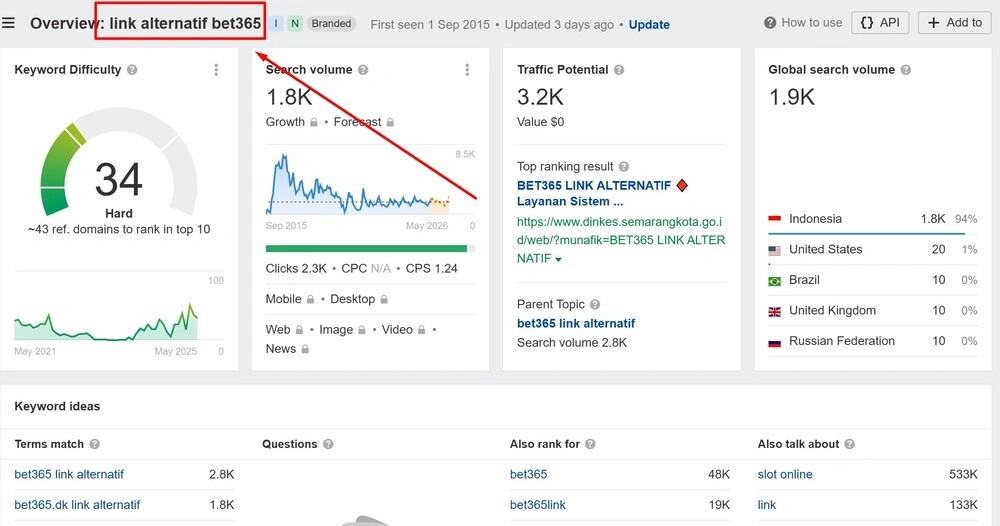The image size is (1000, 526).
Task: Open Also rank for keyword bet365link
Action: click(x=538, y=505)
